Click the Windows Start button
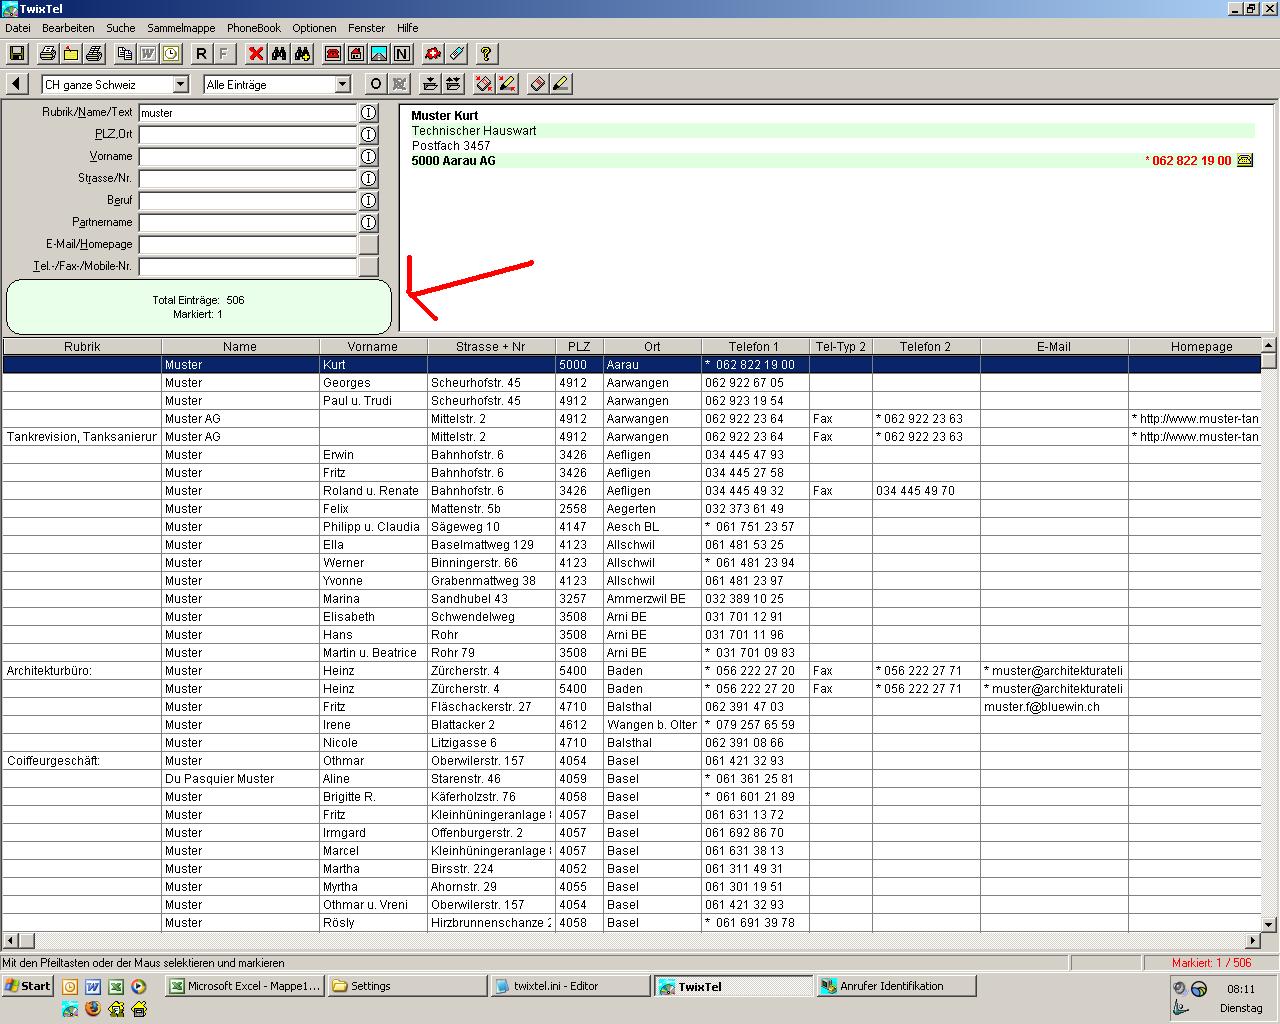The image size is (1280, 1024). [x=27, y=986]
